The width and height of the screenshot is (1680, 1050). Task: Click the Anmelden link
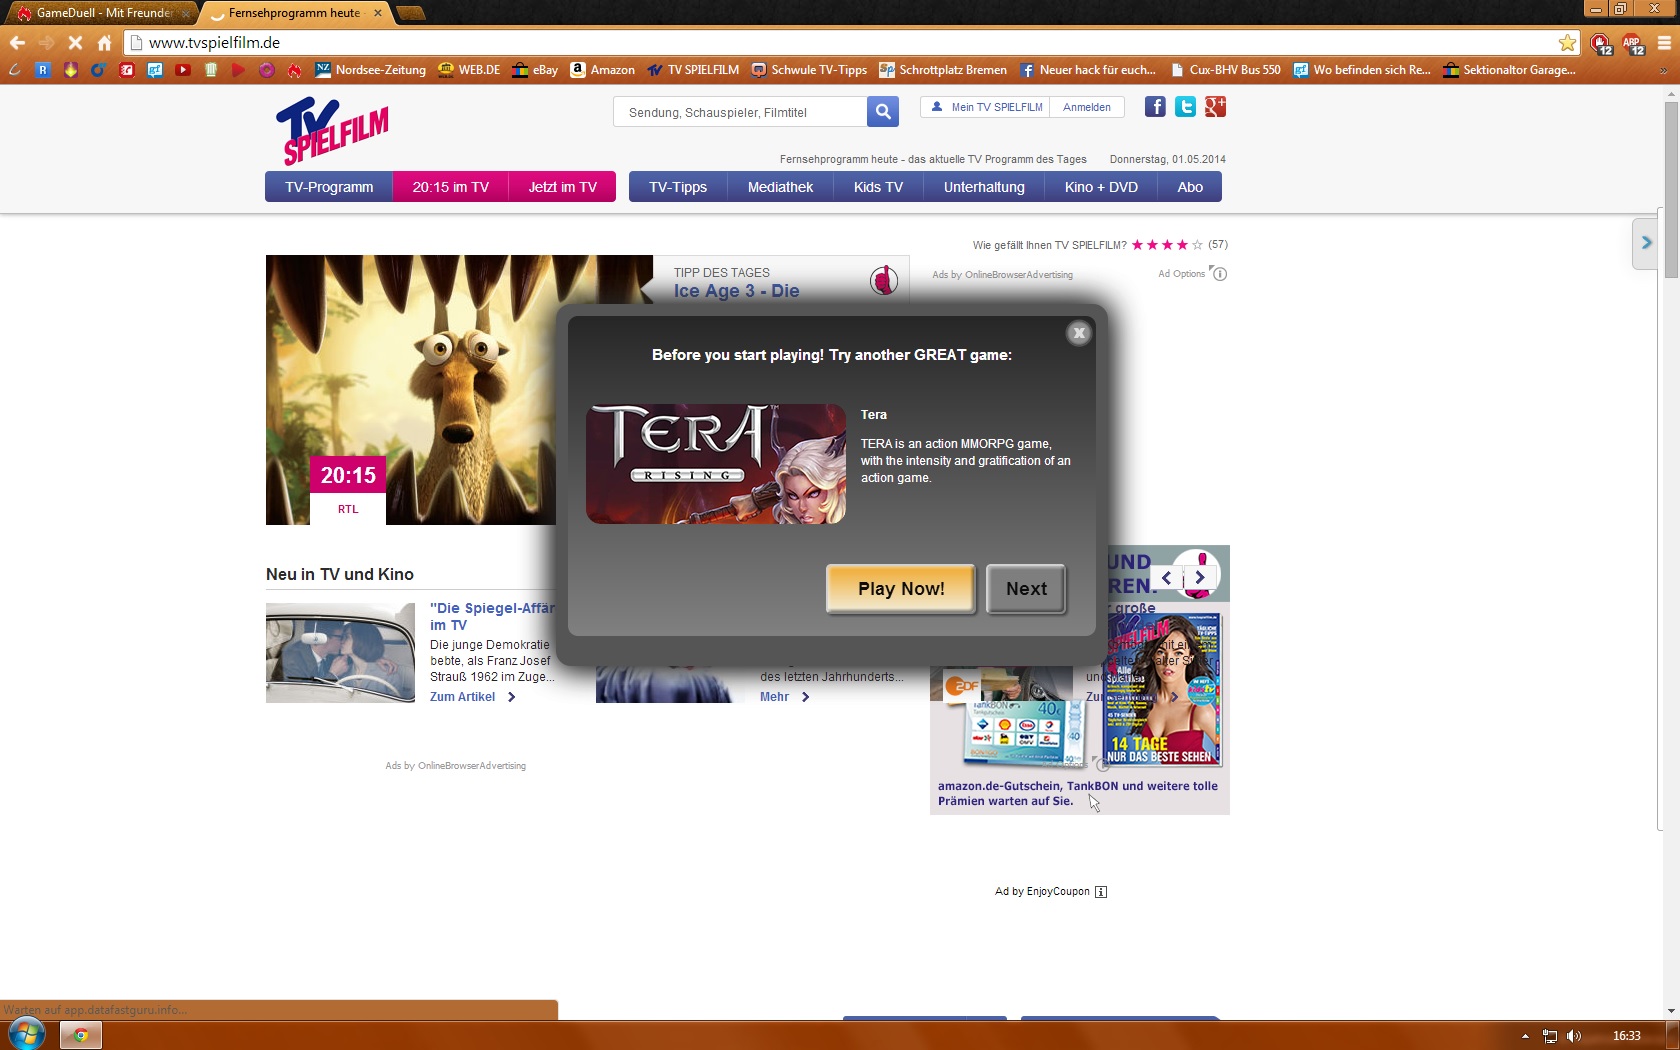1087,107
